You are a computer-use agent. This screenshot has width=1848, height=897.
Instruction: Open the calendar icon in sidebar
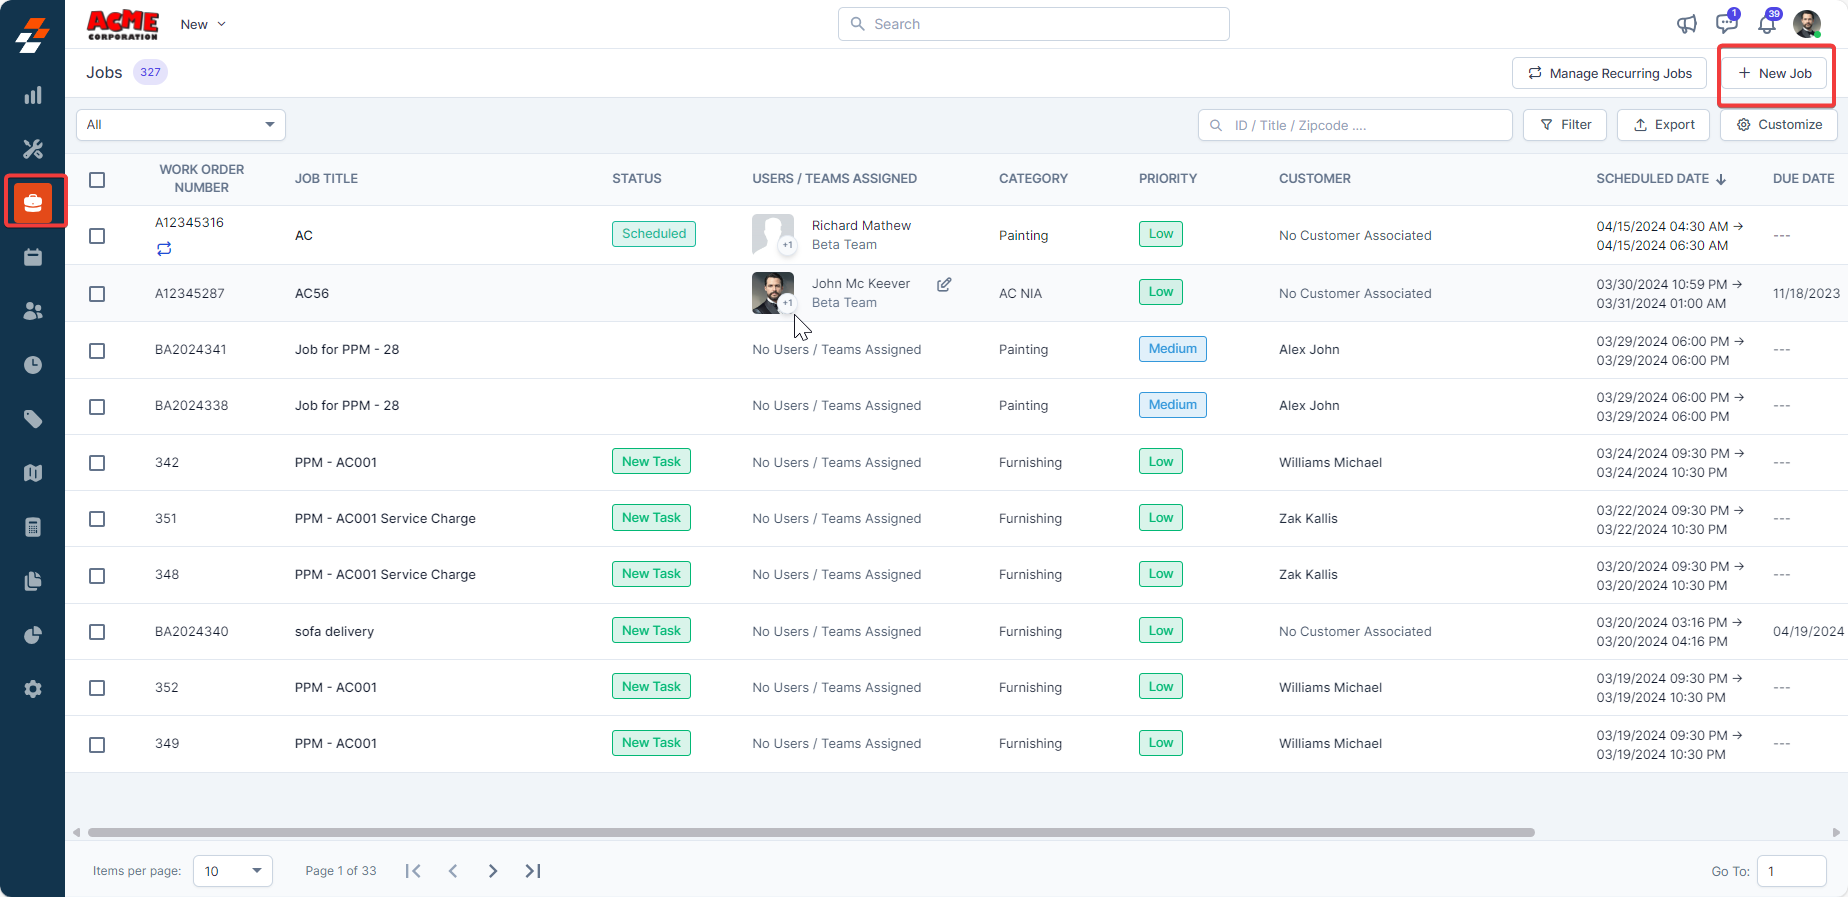[x=33, y=257]
